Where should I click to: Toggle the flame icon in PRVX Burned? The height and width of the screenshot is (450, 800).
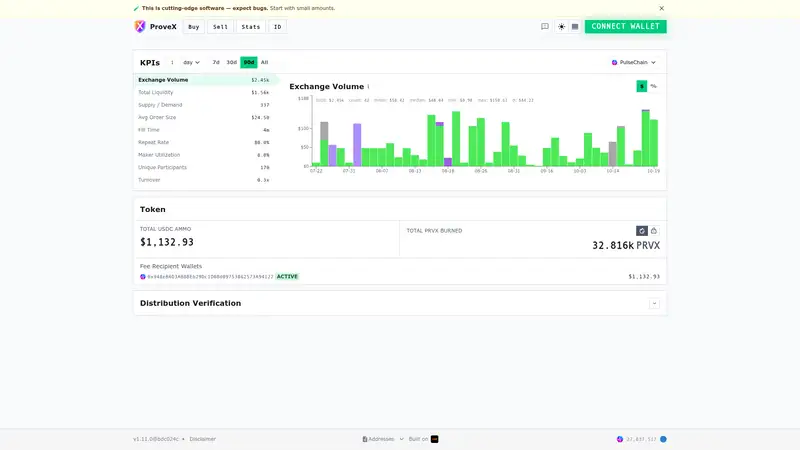tap(654, 231)
